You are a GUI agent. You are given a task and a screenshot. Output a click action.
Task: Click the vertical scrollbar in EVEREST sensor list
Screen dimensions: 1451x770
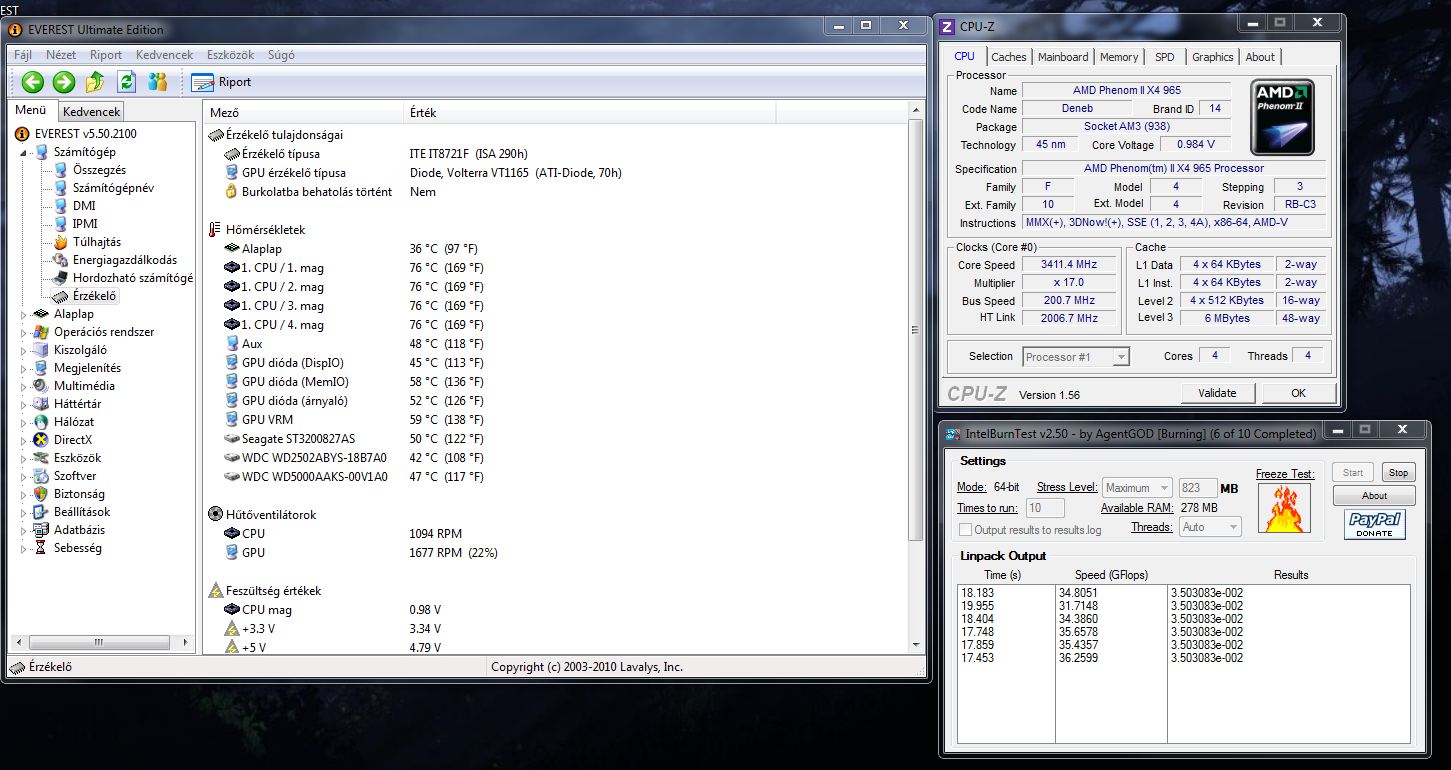916,331
